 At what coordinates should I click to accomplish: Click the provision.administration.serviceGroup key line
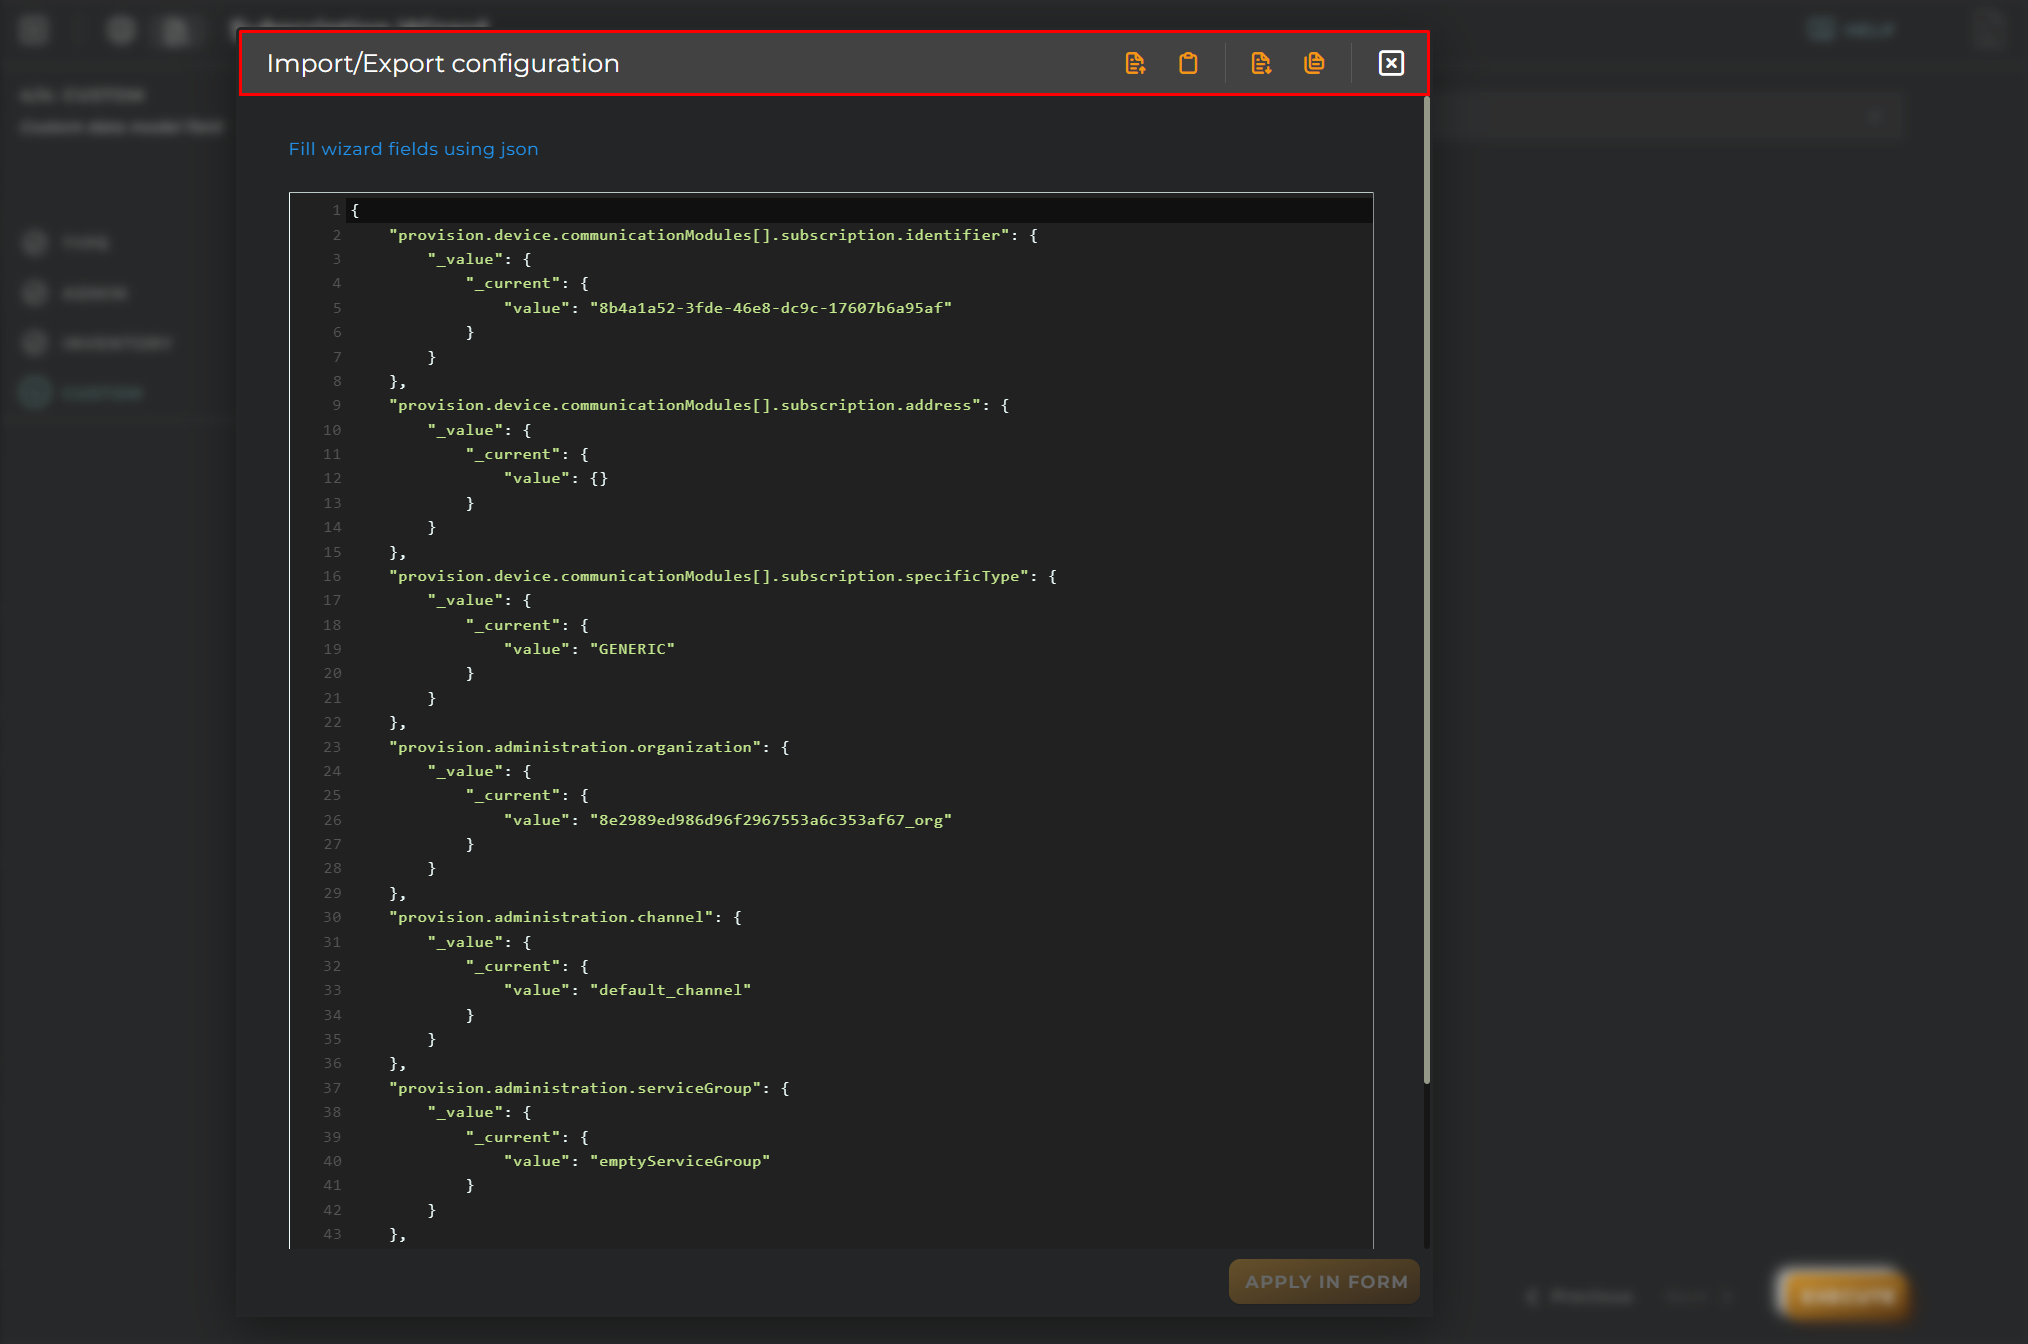[589, 1088]
